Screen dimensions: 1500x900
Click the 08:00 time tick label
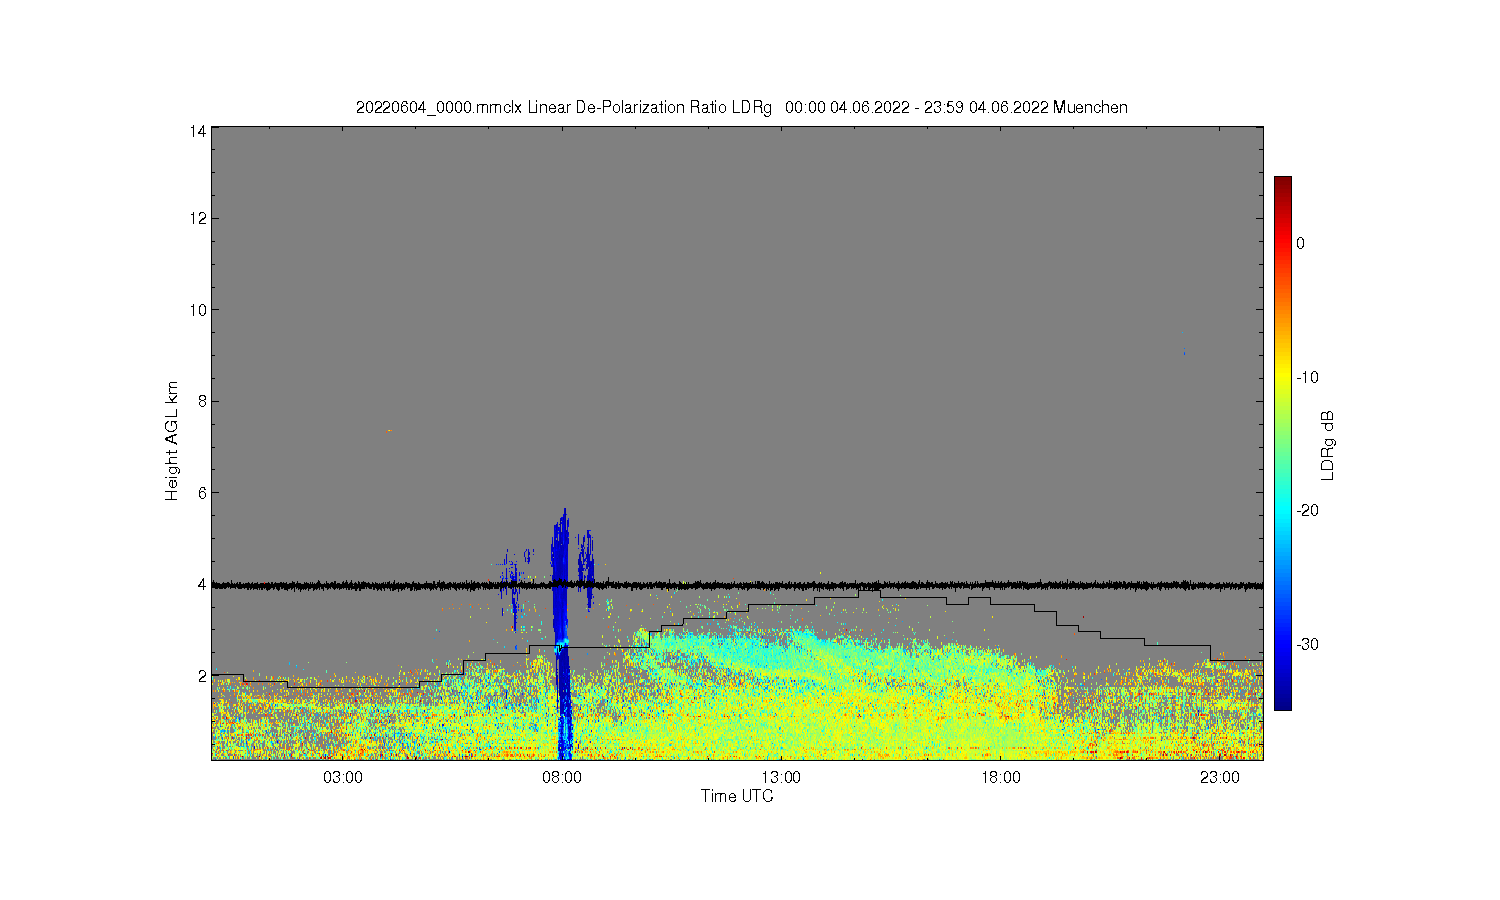[x=562, y=778]
